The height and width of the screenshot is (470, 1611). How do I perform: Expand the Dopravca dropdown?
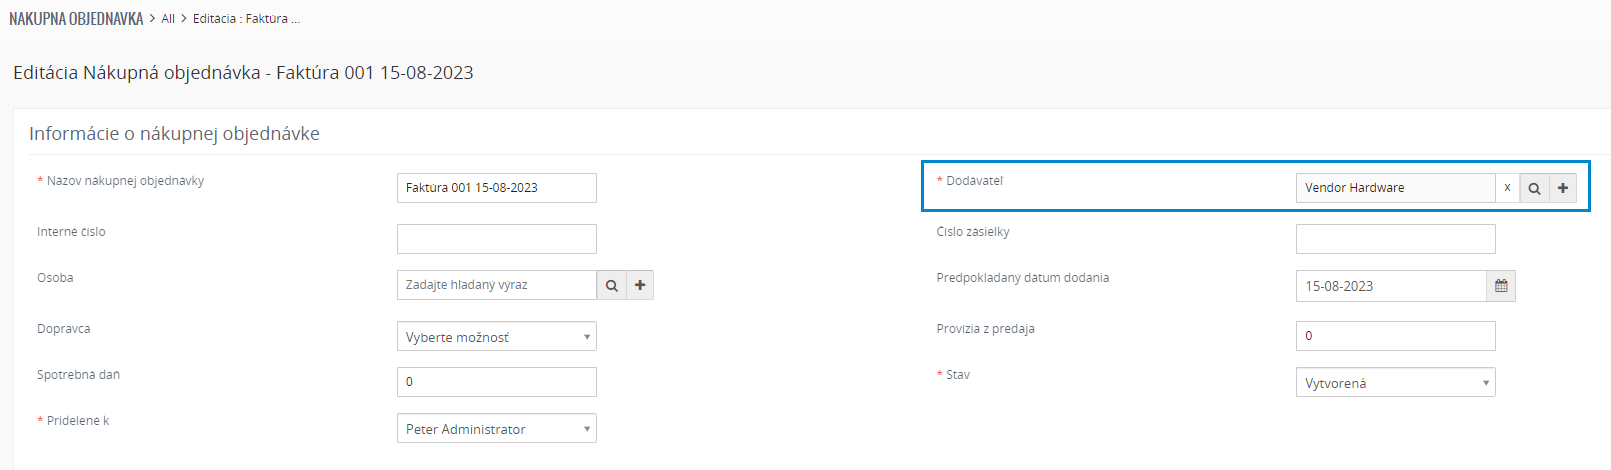pyautogui.click(x=497, y=337)
